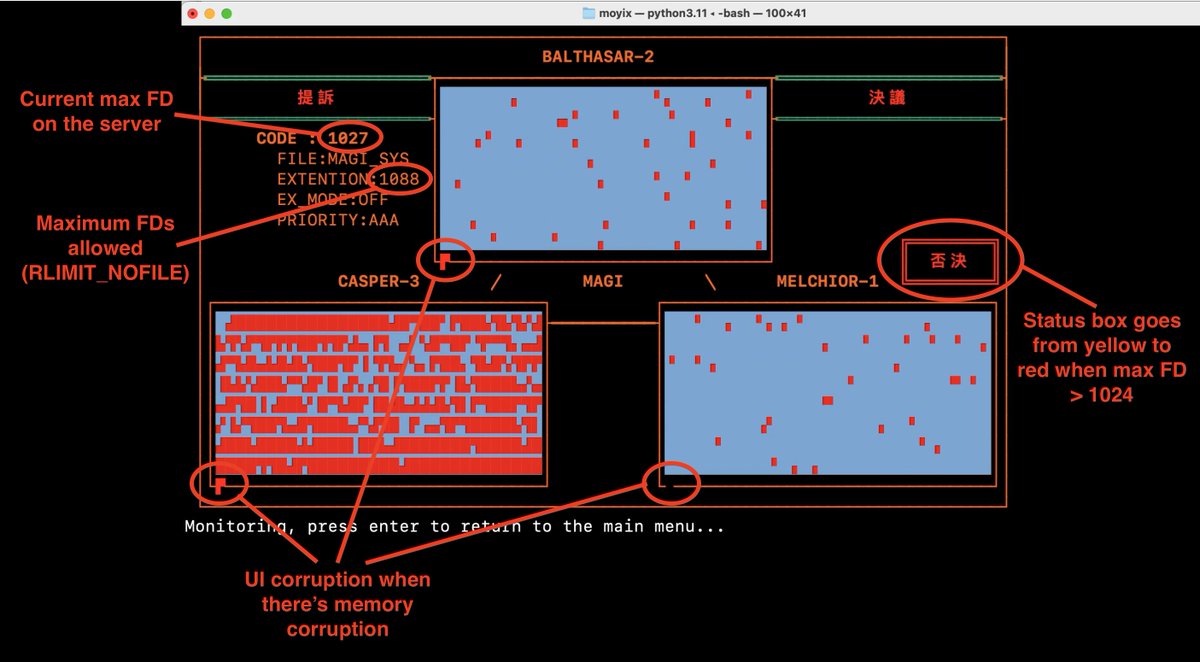Click the Monitoring press enter prompt line

click(x=454, y=526)
